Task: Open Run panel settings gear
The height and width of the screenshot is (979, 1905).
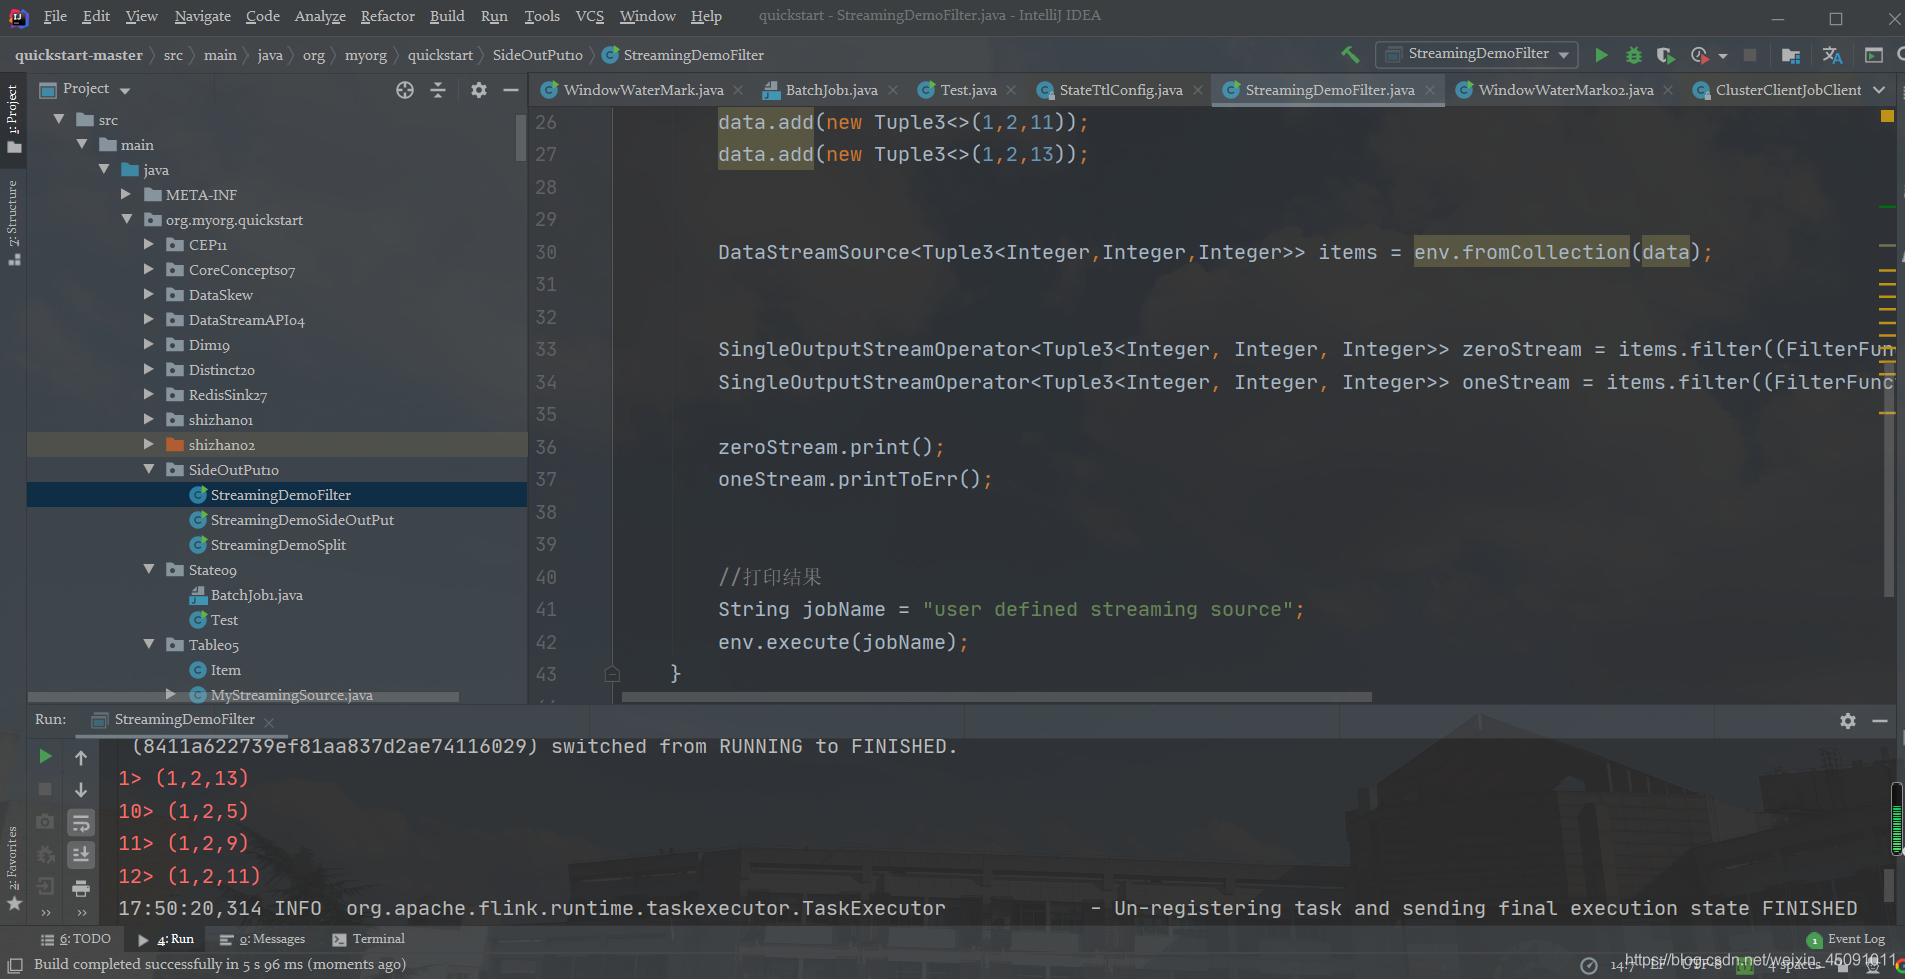Action: (x=1848, y=721)
